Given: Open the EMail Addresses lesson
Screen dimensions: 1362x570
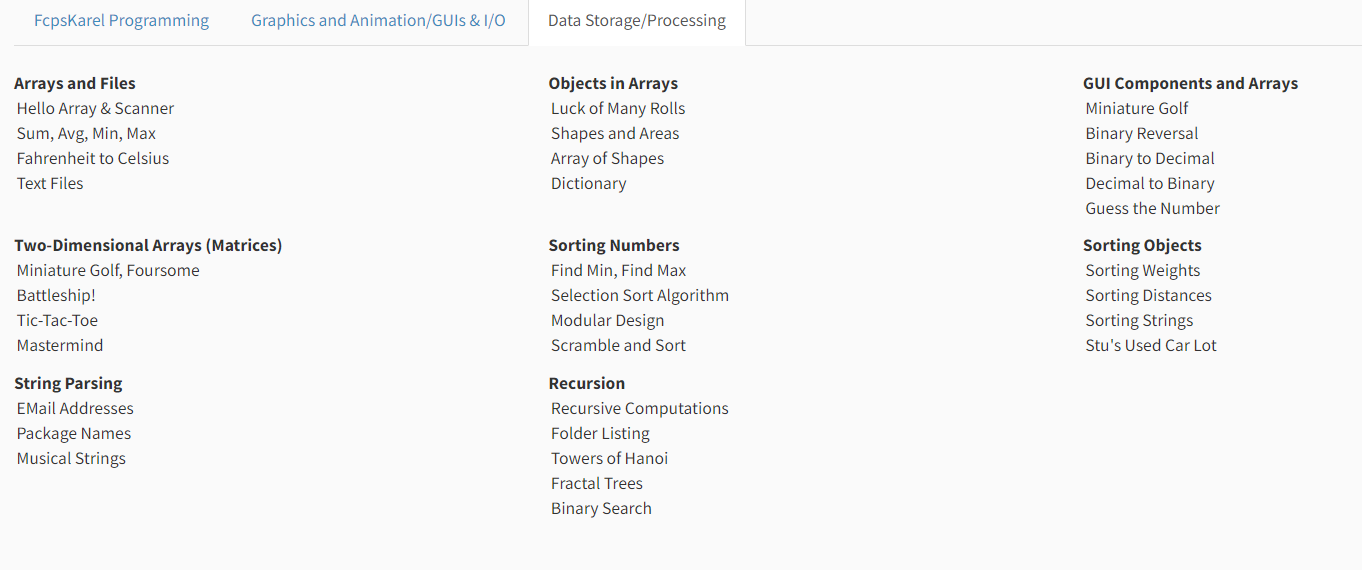Looking at the screenshot, I should click(75, 408).
